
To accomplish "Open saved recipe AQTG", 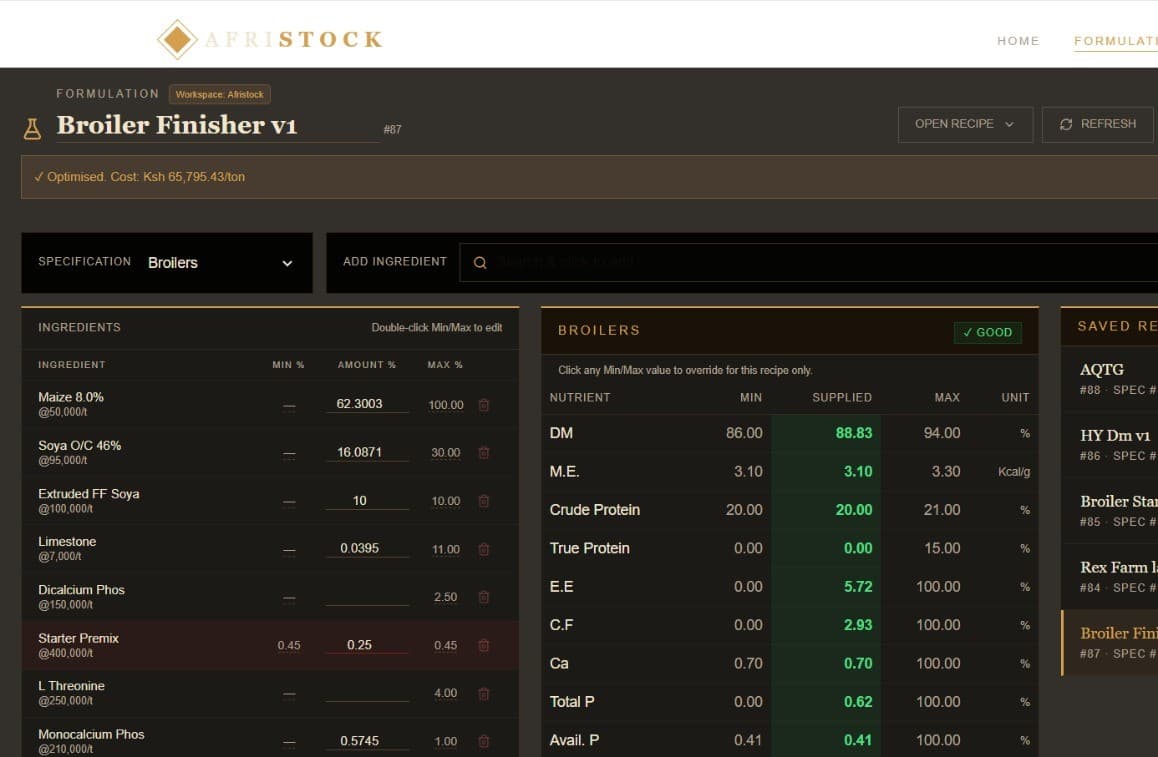I will 1109,379.
